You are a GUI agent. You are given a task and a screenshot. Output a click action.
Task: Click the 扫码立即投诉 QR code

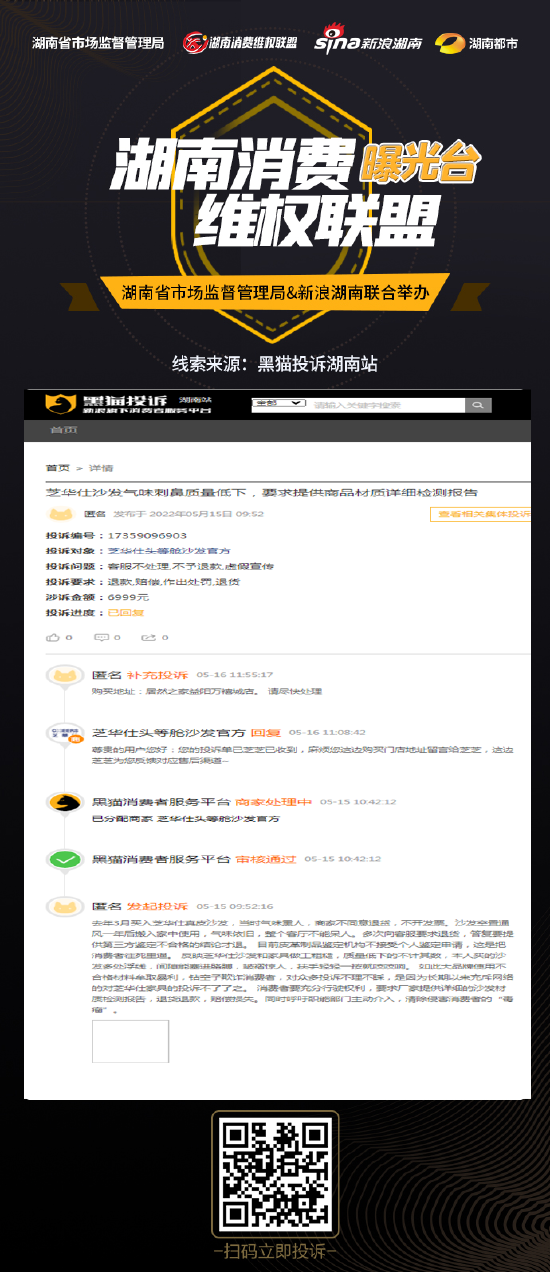275,1173
